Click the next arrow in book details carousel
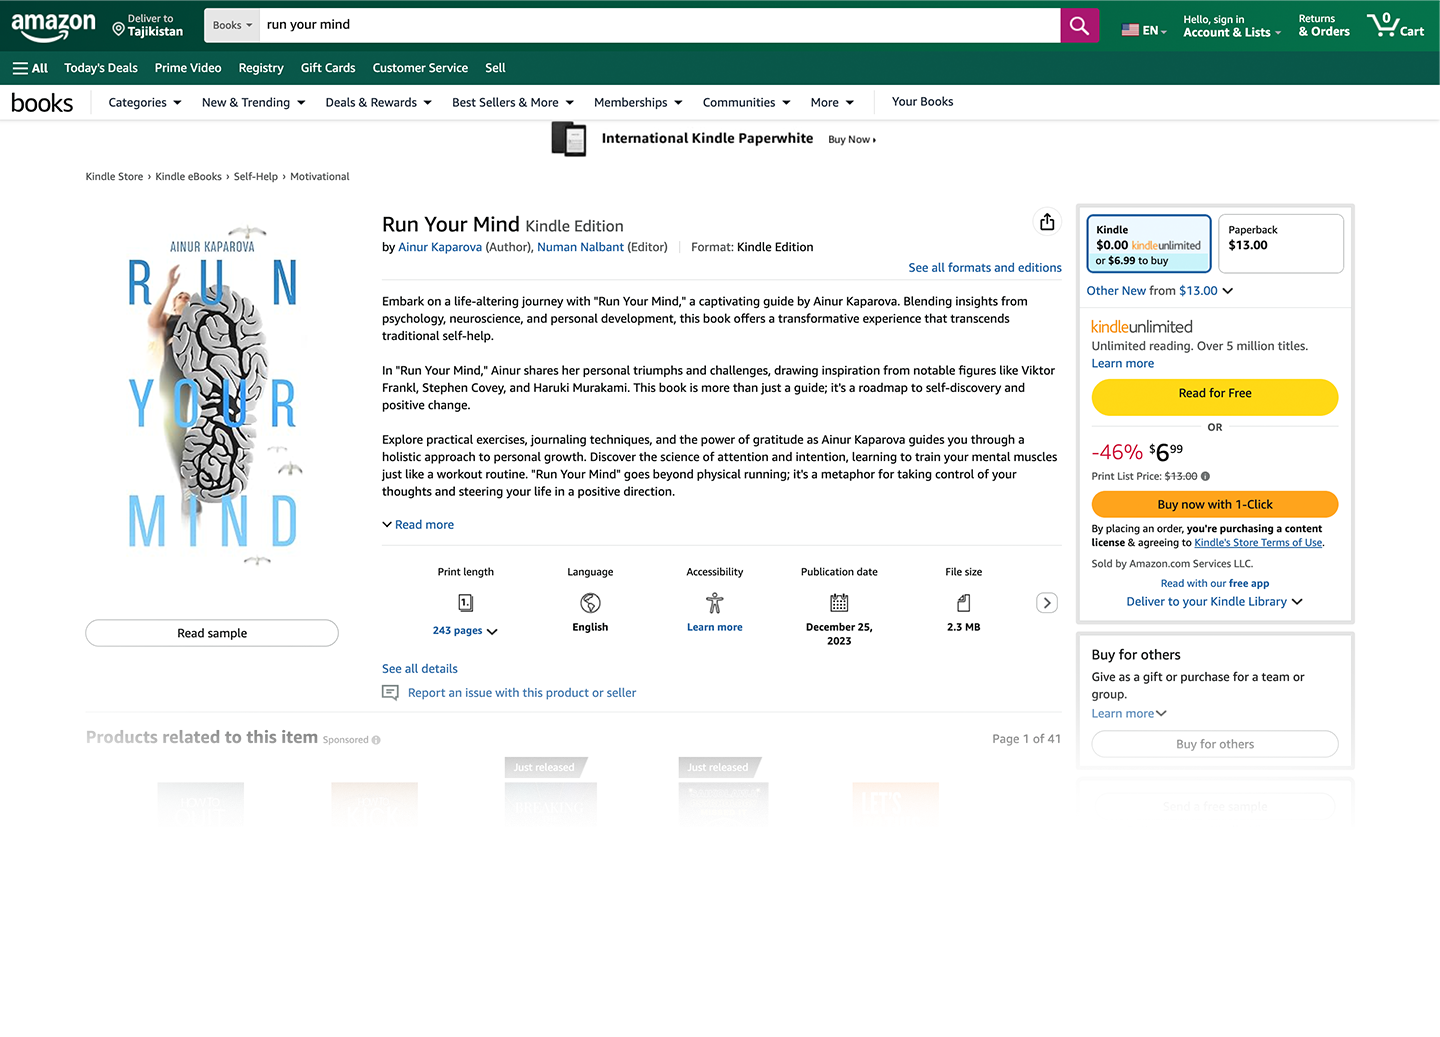Image resolution: width=1440 pixels, height=1037 pixels. pos(1047,603)
